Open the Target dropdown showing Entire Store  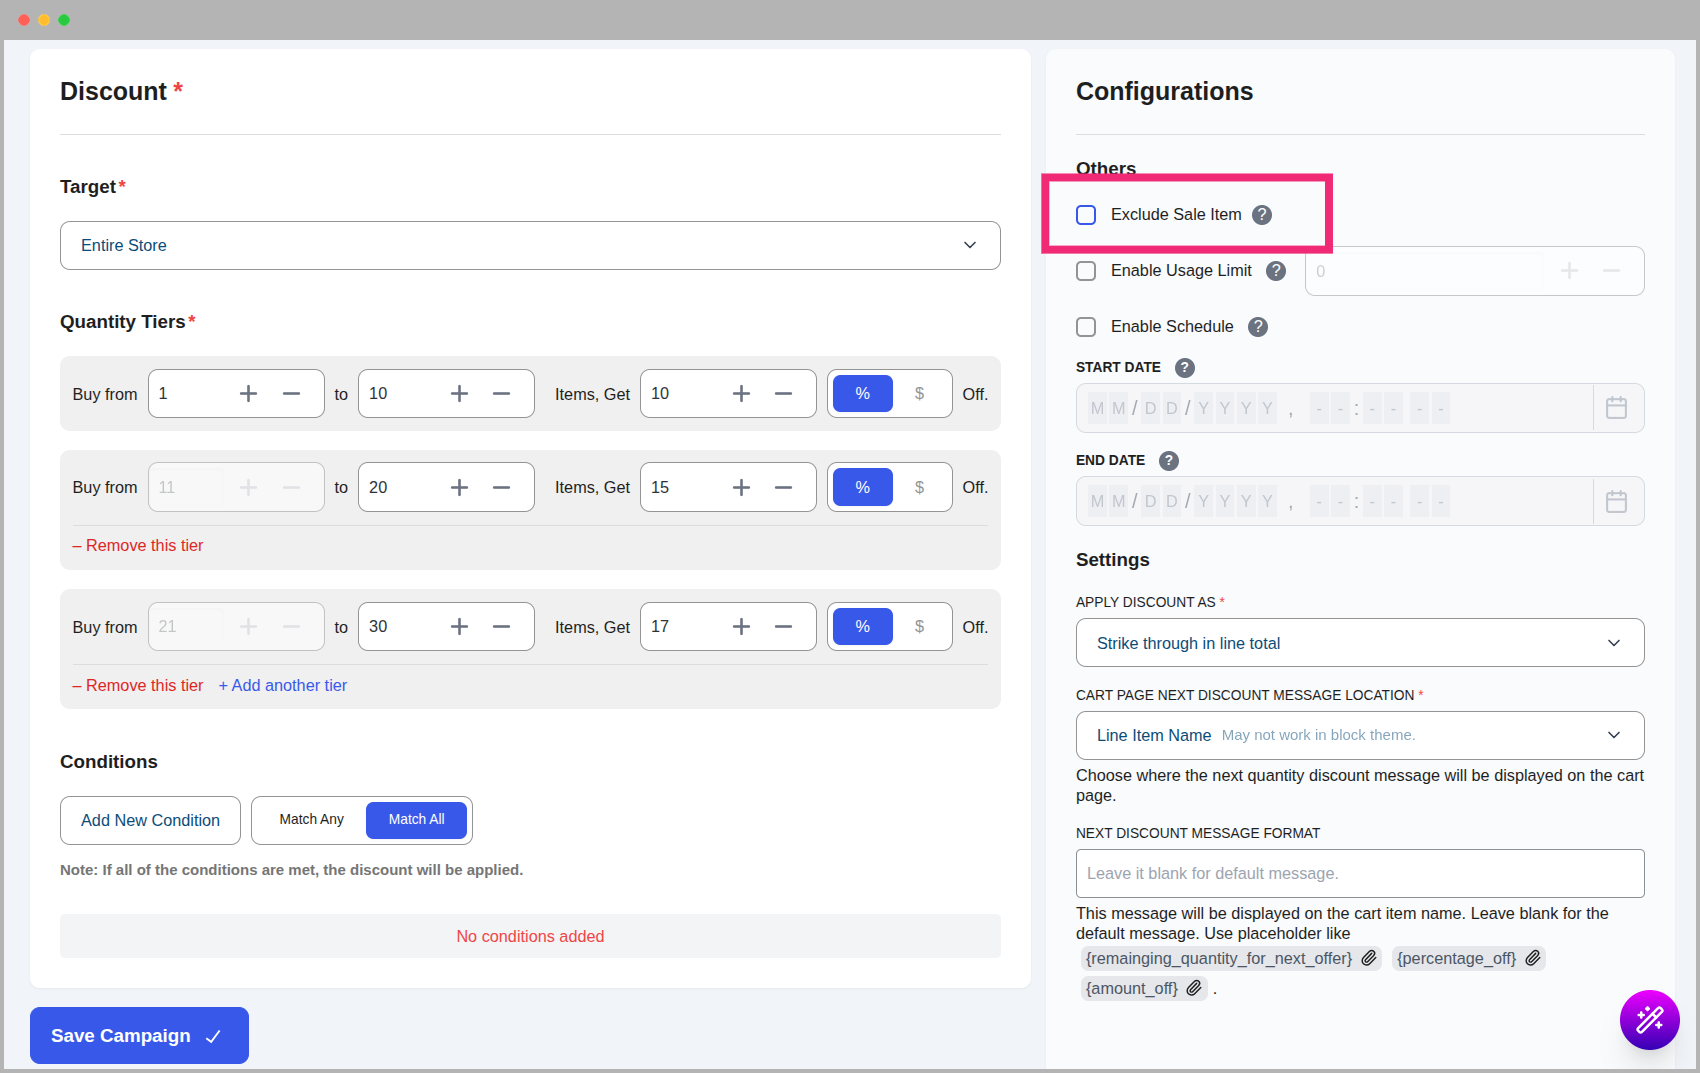[530, 245]
